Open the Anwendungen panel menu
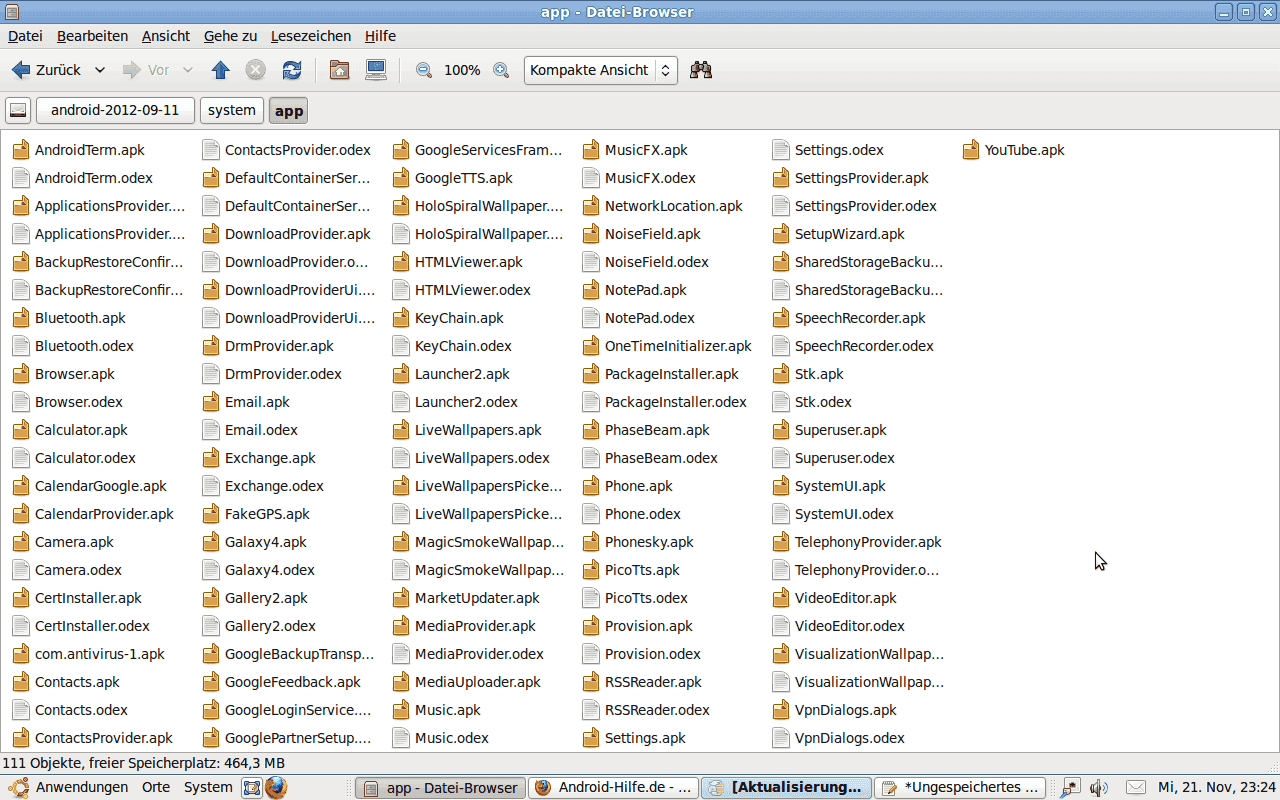1280x800 pixels. point(70,787)
